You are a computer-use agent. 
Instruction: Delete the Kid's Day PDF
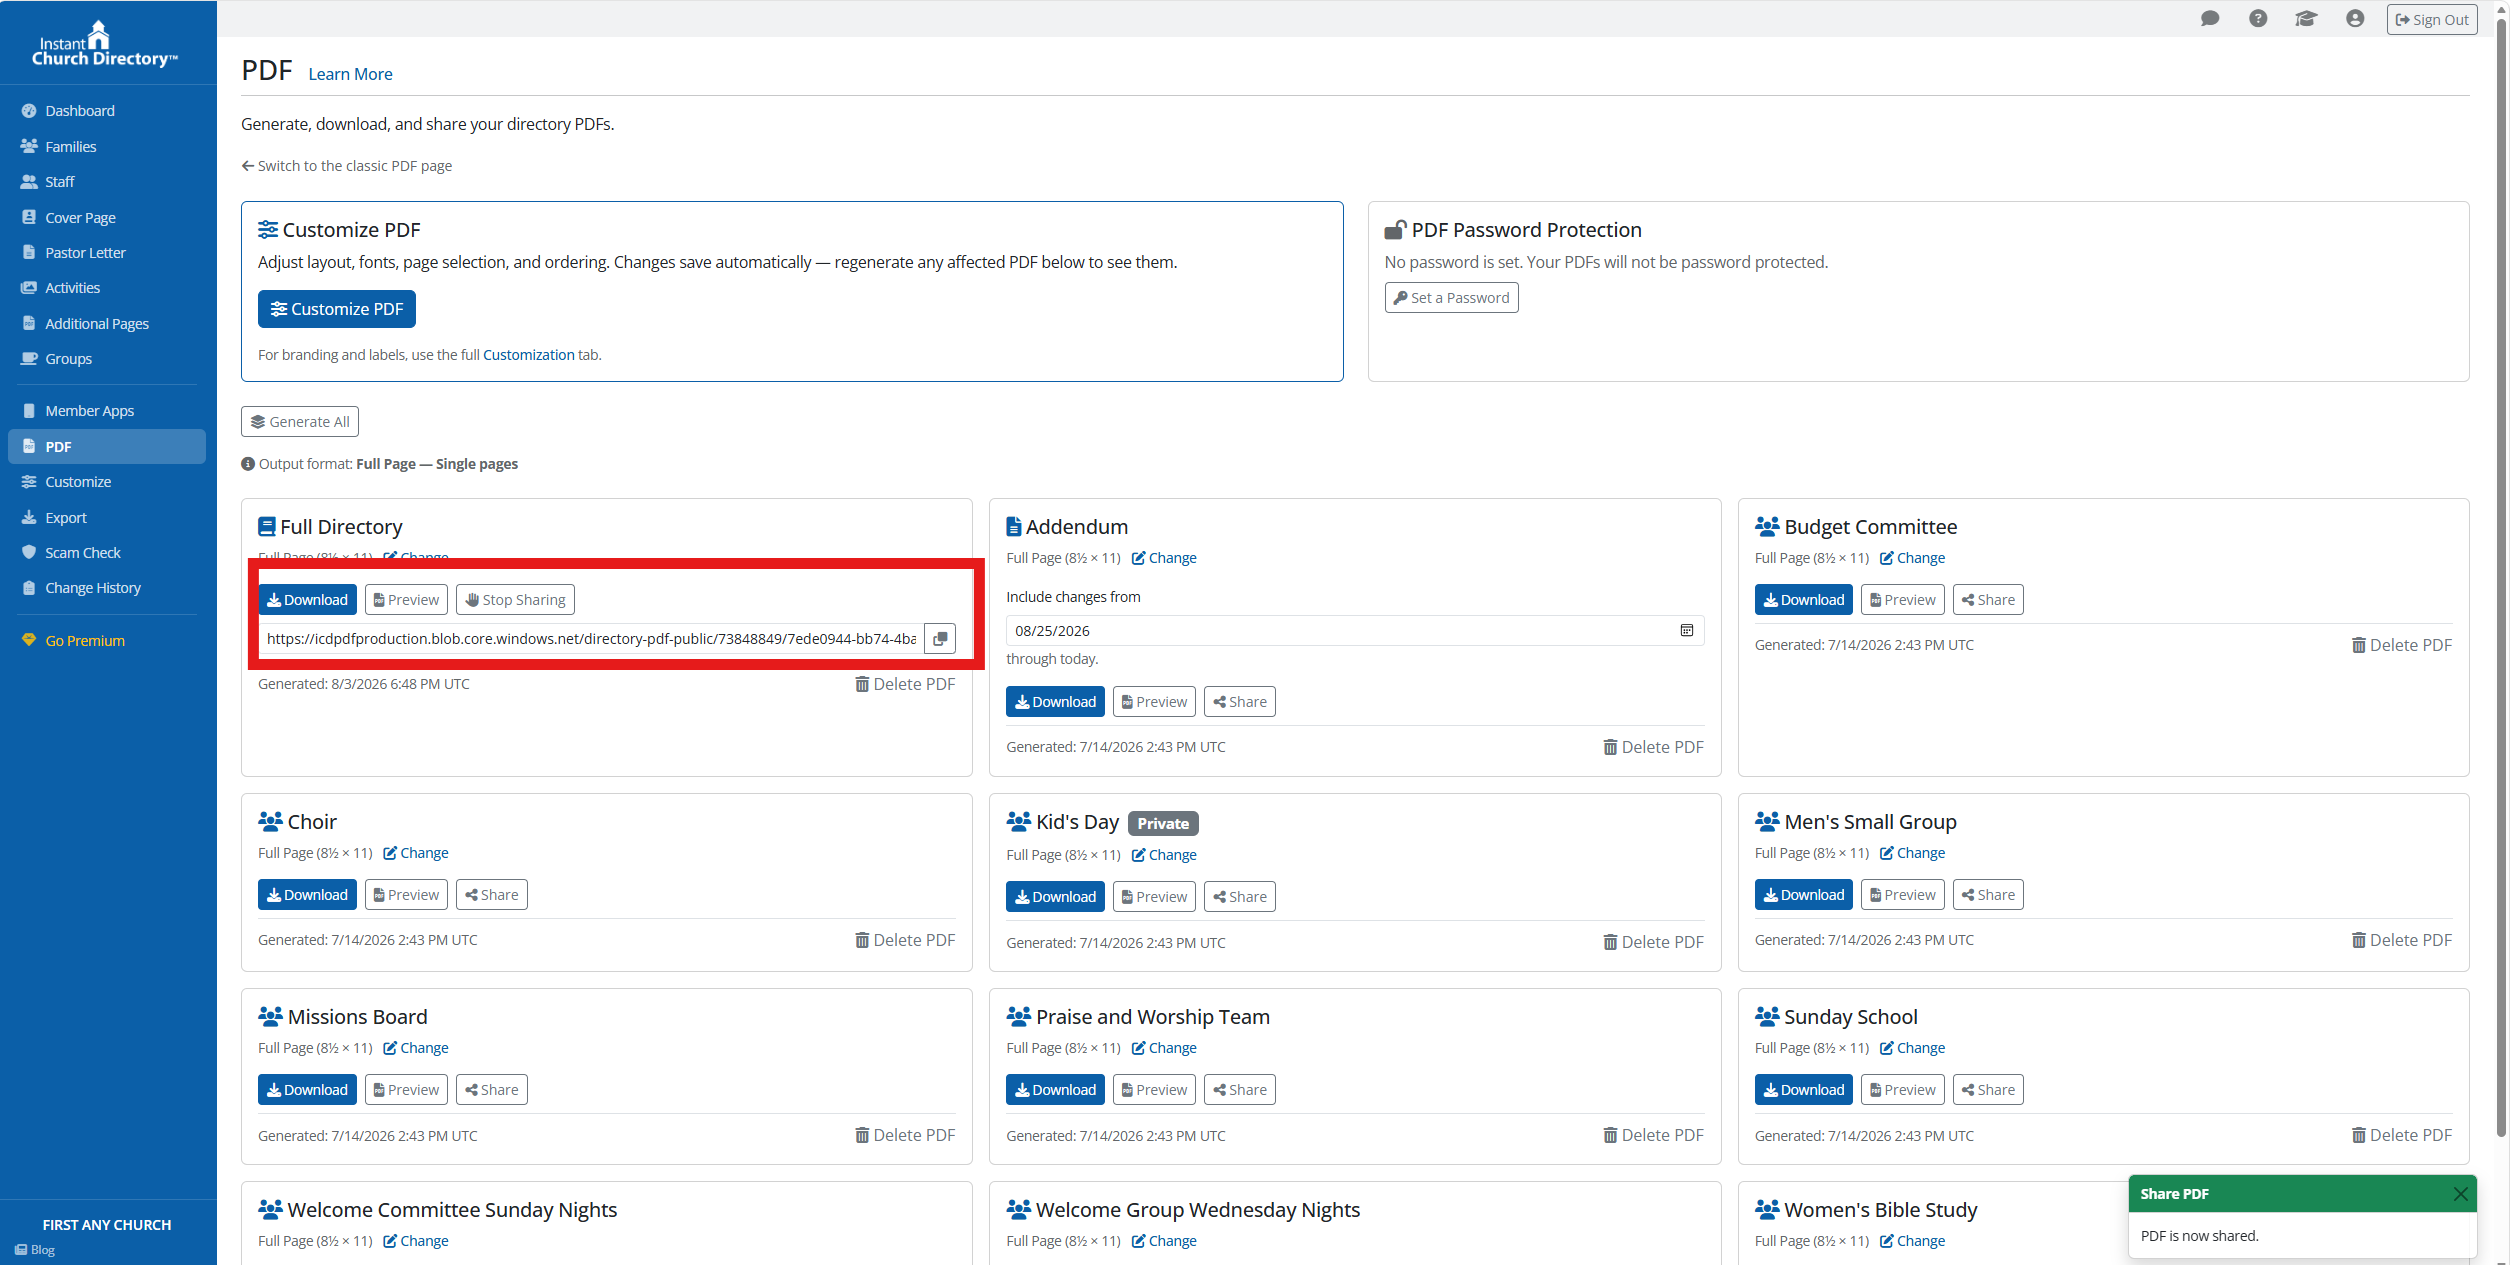1653,942
